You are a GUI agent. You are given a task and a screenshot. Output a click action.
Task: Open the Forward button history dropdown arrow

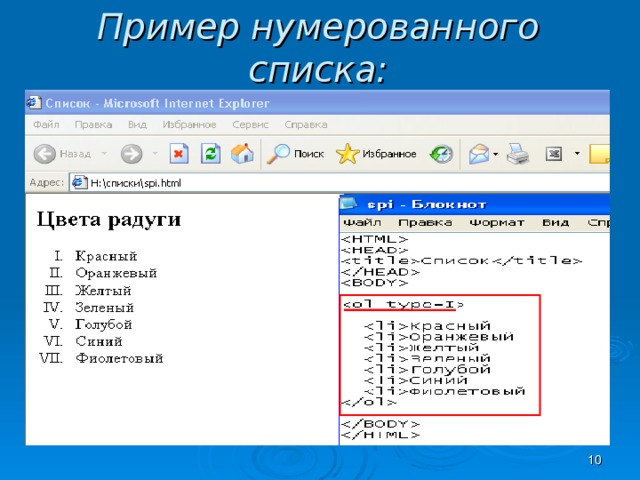pos(155,153)
